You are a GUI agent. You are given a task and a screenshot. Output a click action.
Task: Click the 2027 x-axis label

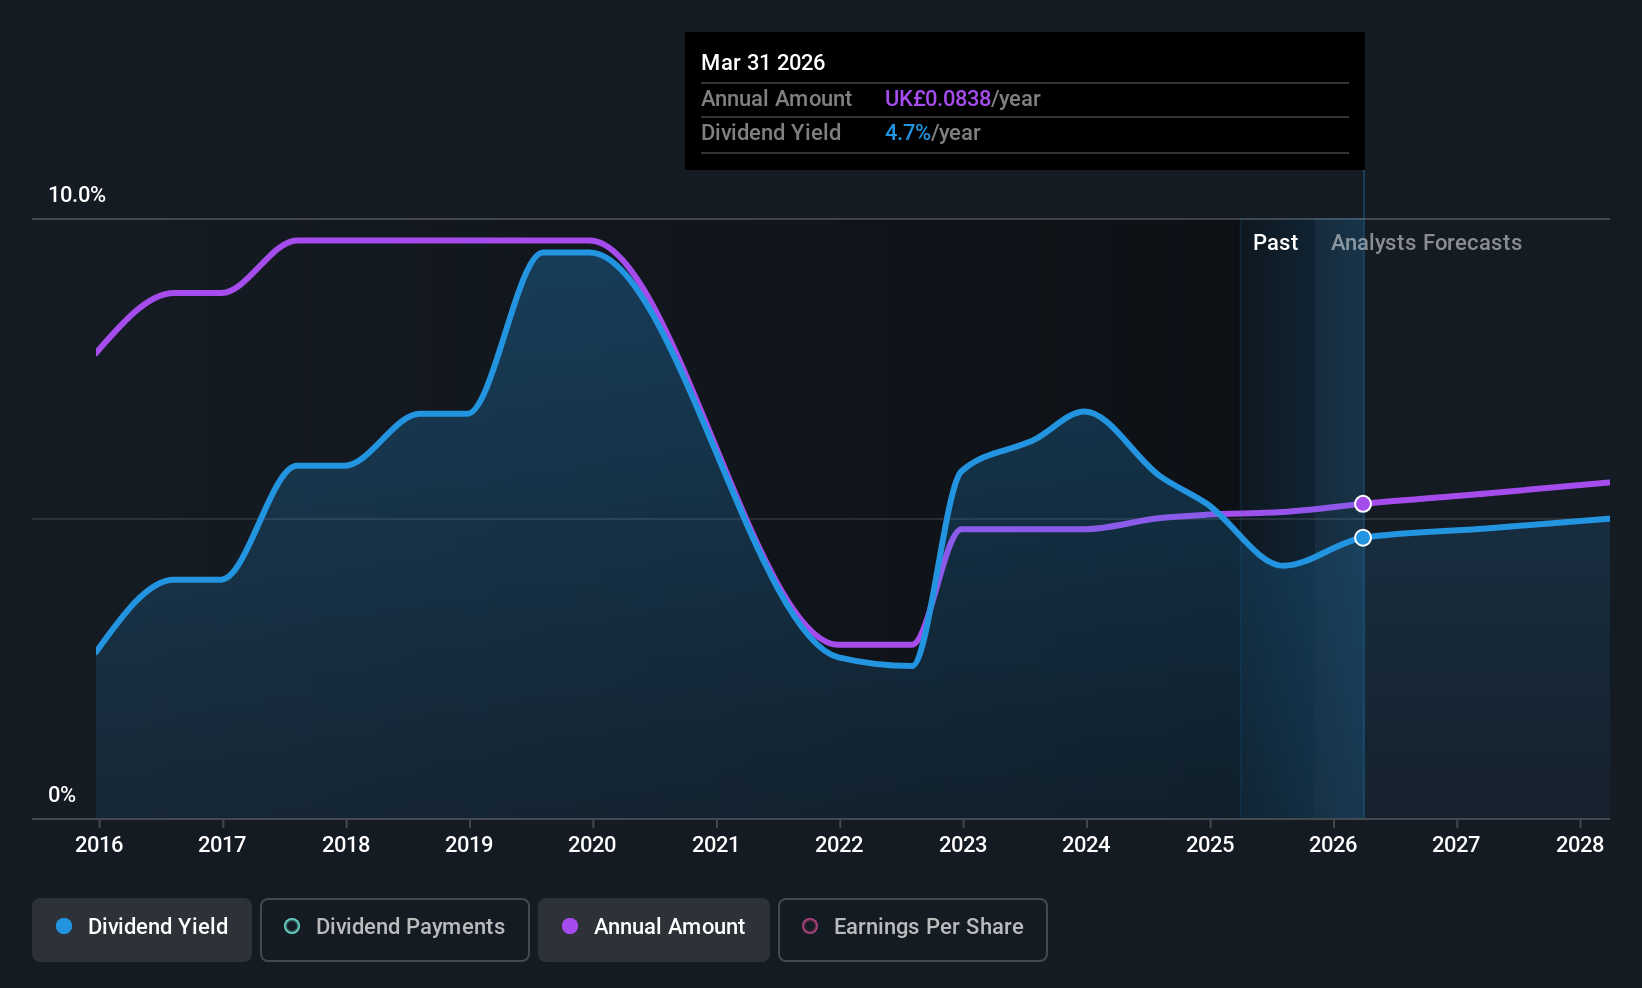(x=1456, y=845)
